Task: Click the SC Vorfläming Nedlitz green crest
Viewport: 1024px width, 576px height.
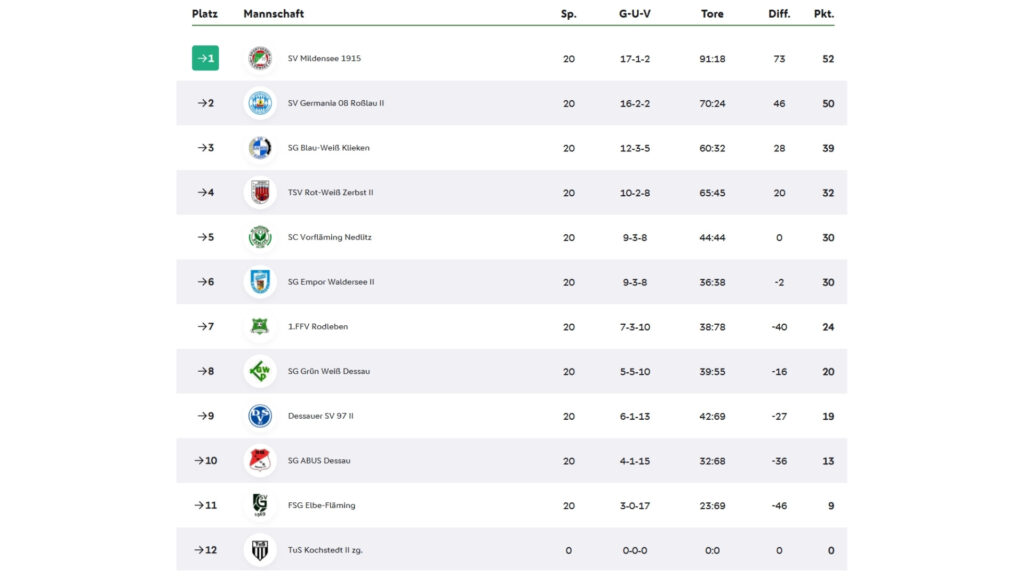Action: [260, 237]
